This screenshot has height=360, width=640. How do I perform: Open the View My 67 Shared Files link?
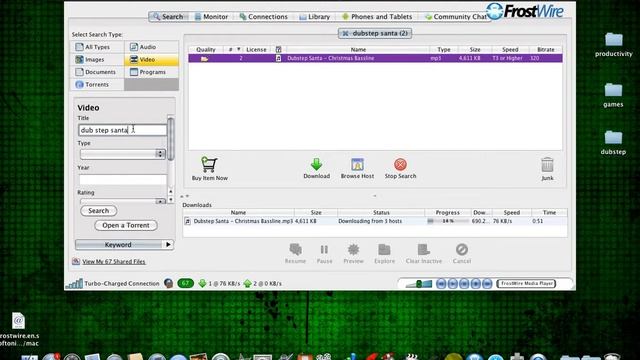coord(114,262)
